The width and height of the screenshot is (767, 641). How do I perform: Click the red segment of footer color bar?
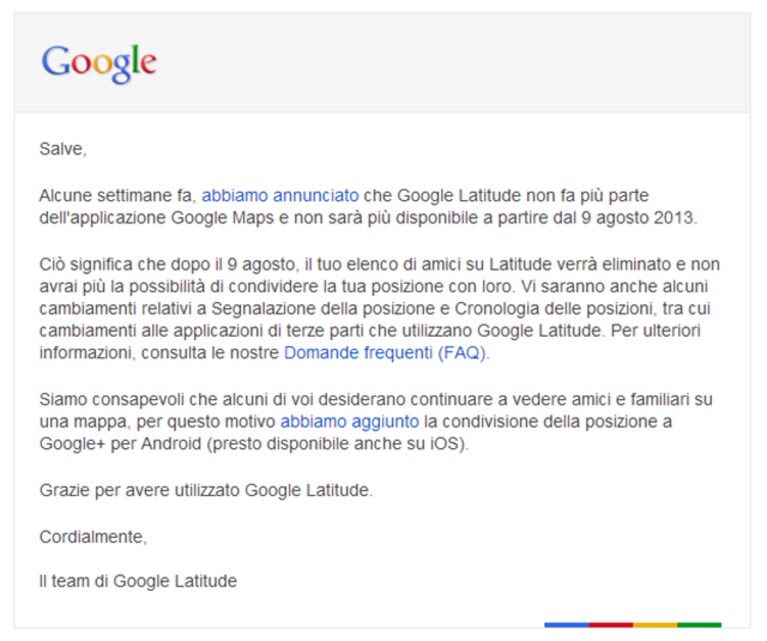click(611, 625)
